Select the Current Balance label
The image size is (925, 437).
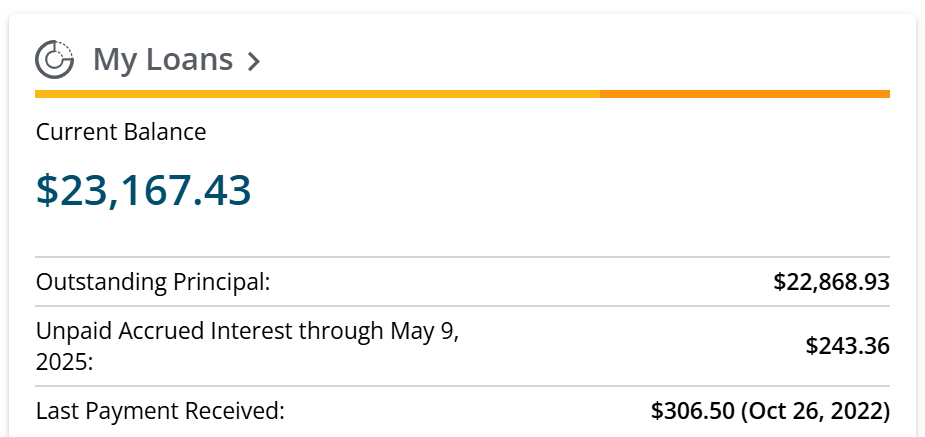[121, 132]
